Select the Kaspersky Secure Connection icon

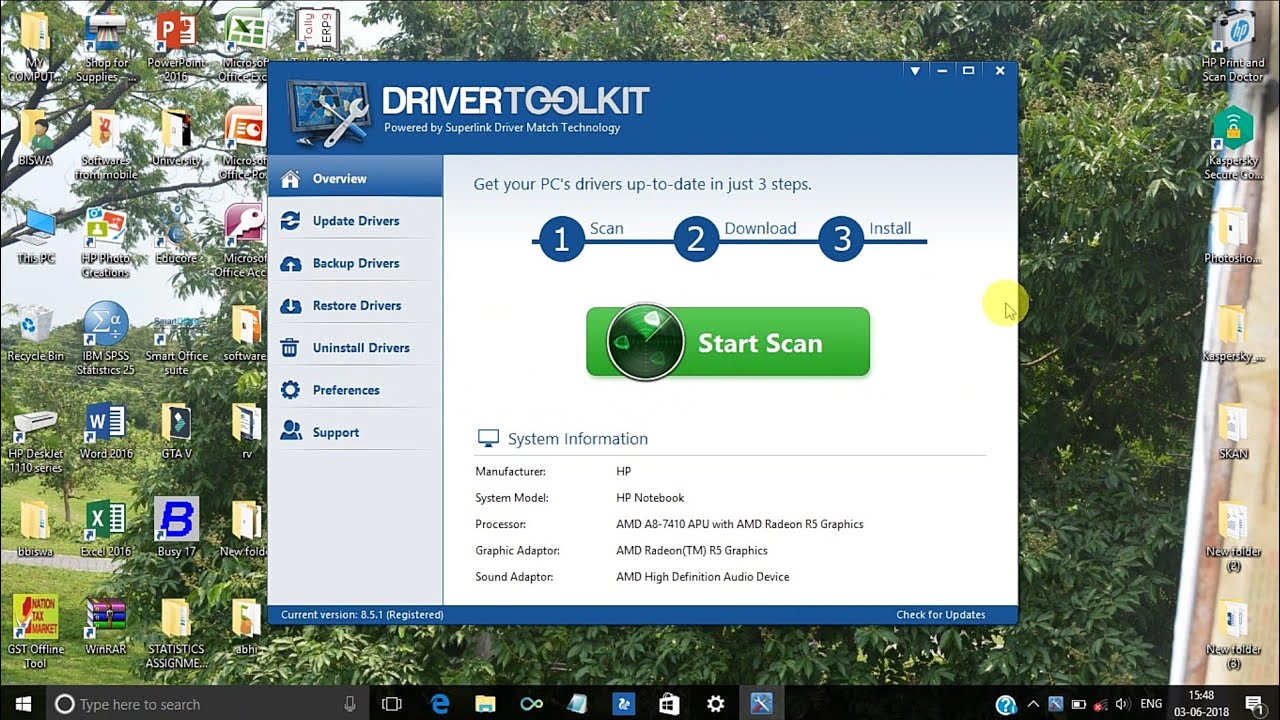tap(1233, 144)
